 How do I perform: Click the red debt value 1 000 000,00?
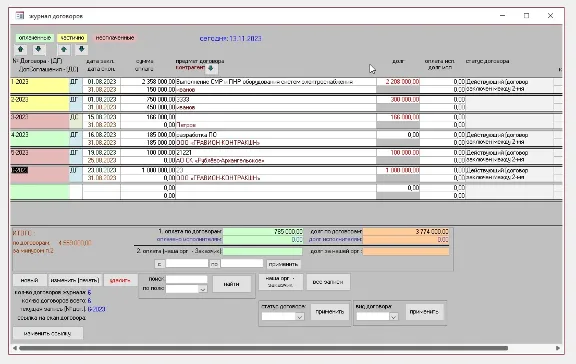(x=398, y=170)
